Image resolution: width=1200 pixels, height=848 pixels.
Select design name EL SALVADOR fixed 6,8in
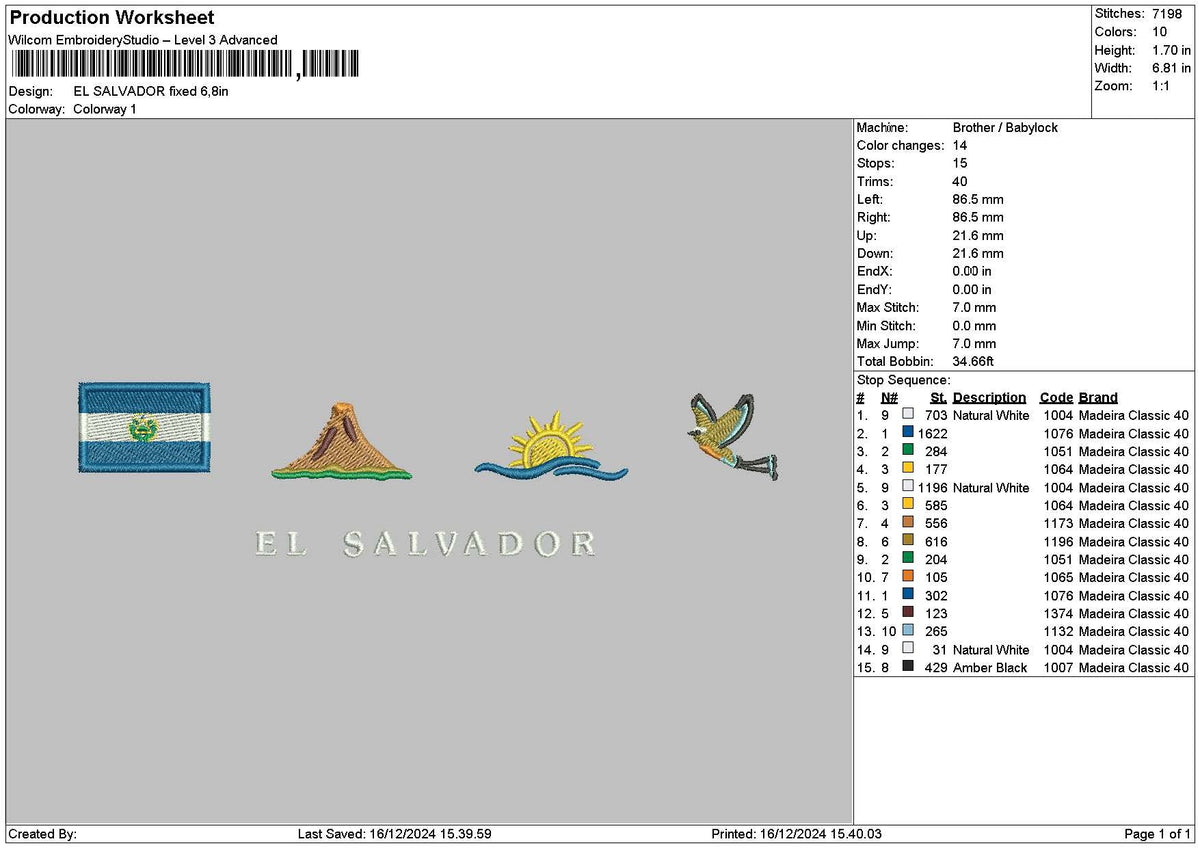[151, 91]
